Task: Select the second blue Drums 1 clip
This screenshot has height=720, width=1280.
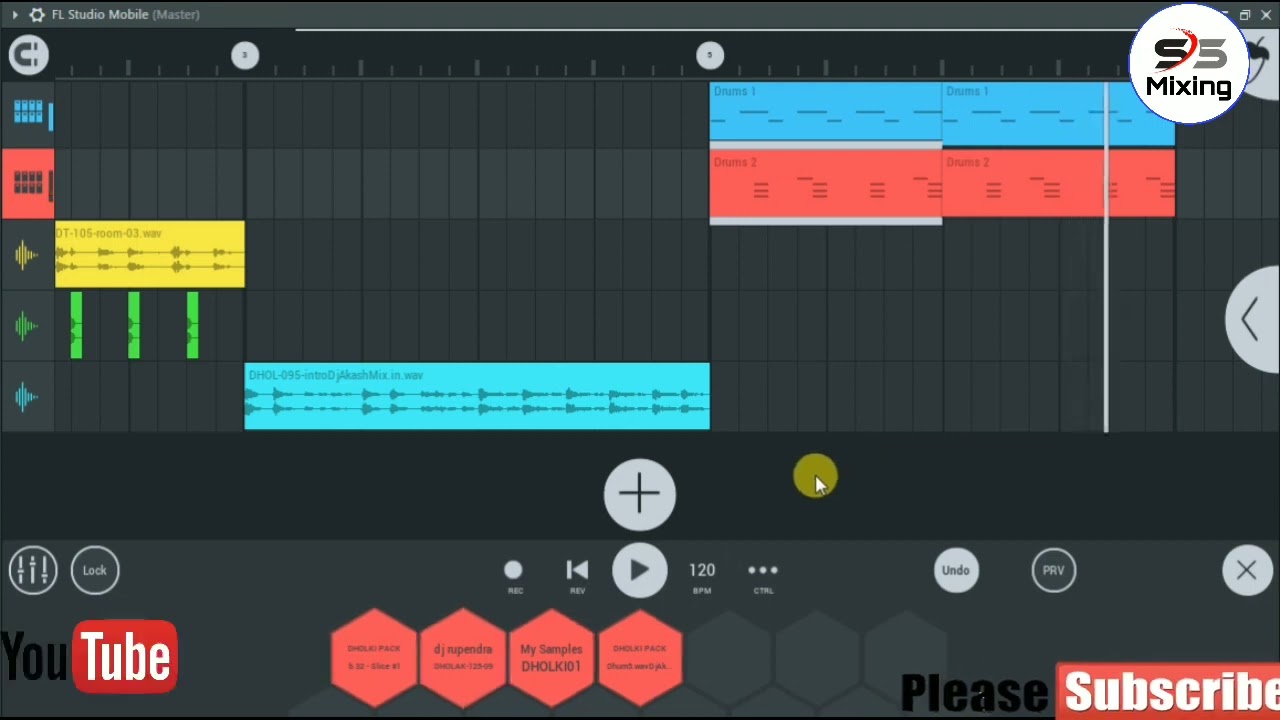Action: coord(1058,114)
